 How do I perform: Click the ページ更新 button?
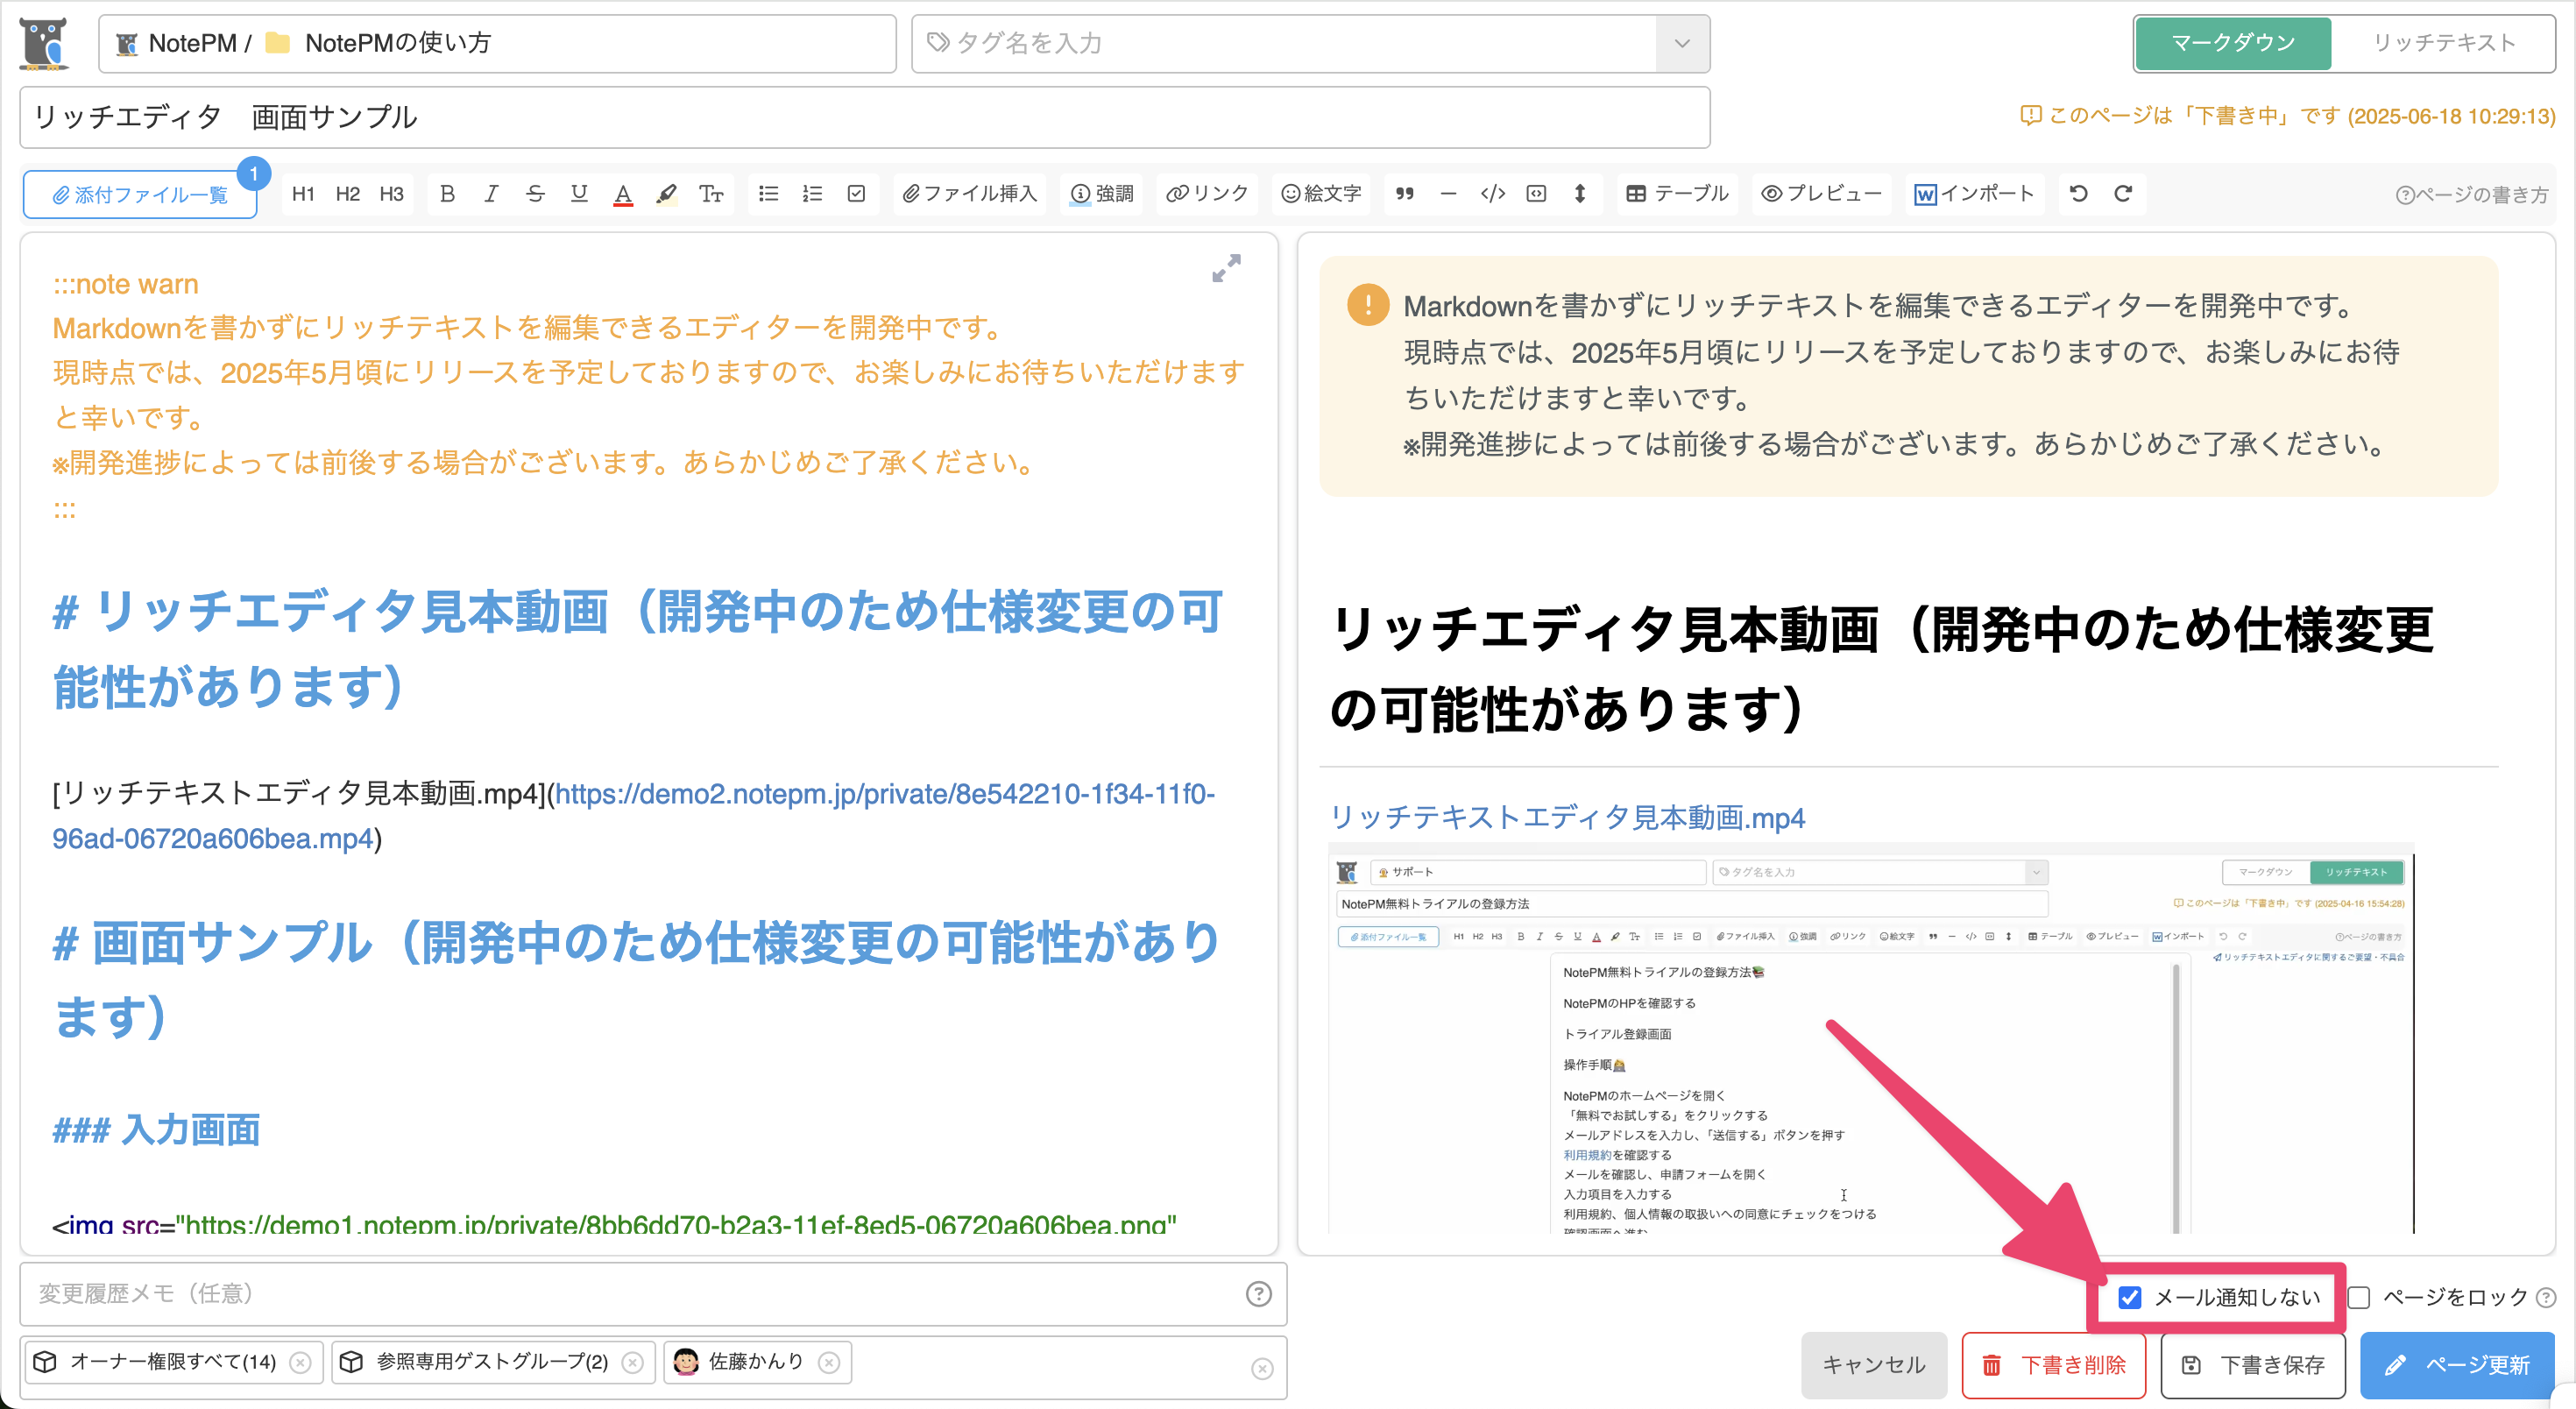(2457, 1365)
